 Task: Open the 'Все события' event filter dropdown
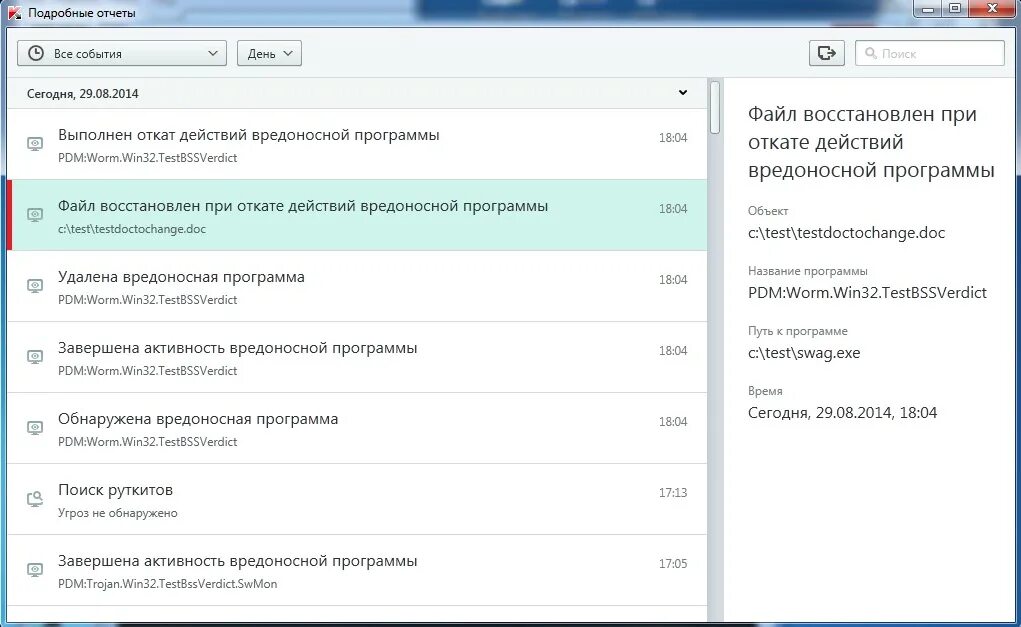point(122,53)
